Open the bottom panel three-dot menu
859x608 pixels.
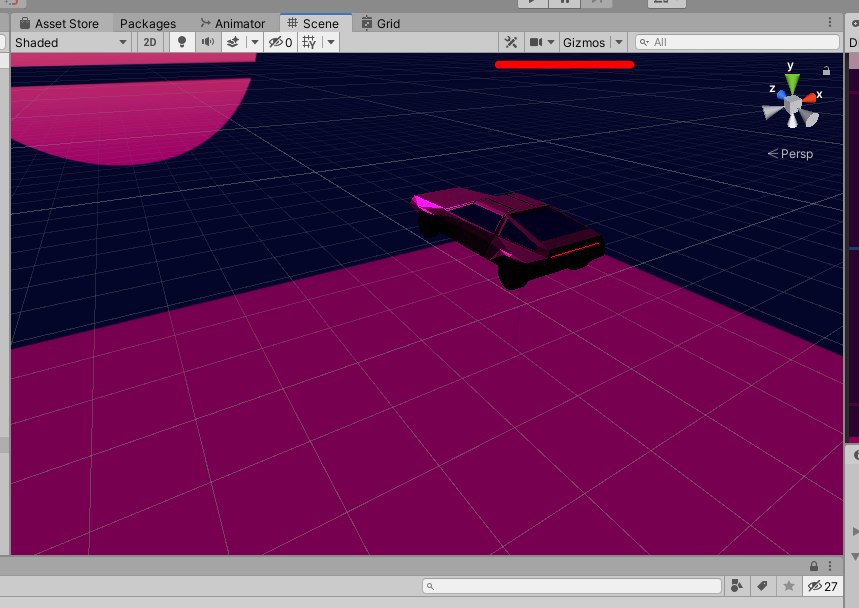coord(830,566)
